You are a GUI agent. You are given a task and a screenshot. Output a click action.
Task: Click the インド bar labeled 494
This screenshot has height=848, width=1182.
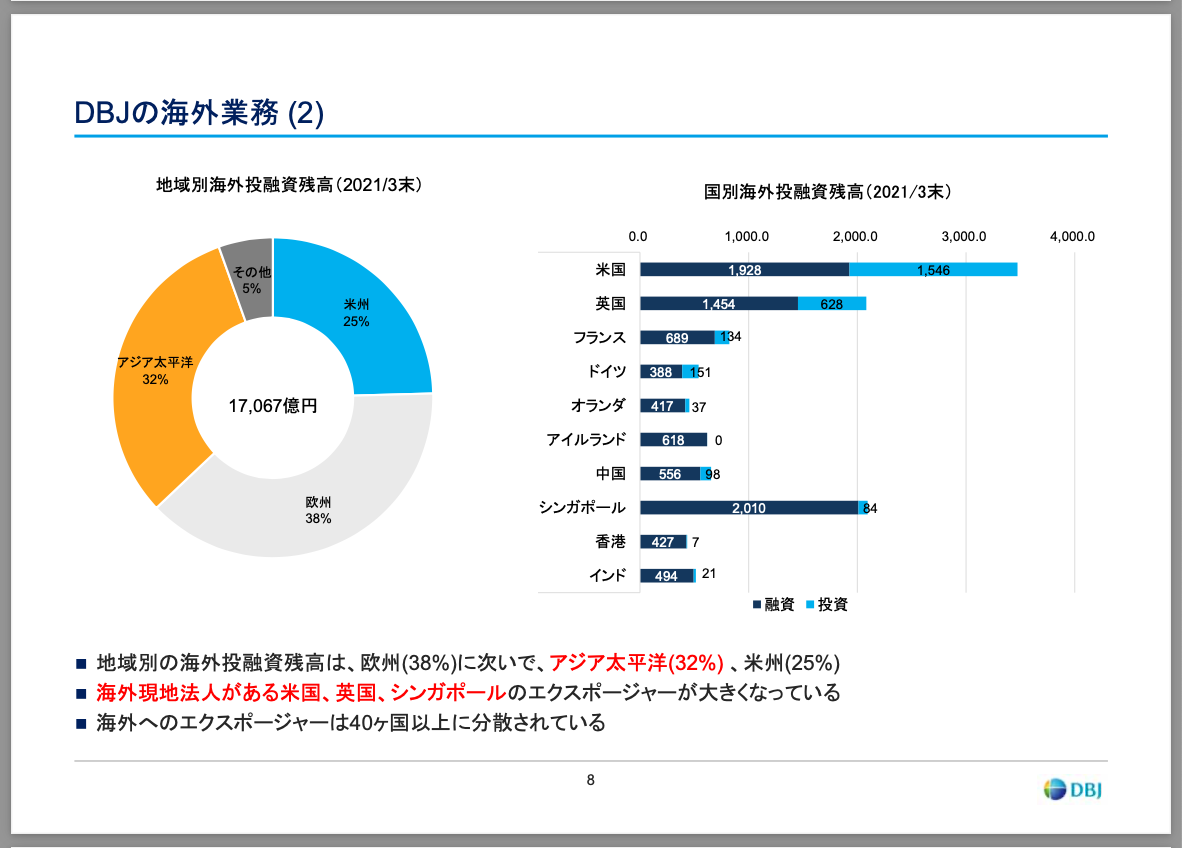pyautogui.click(x=667, y=575)
